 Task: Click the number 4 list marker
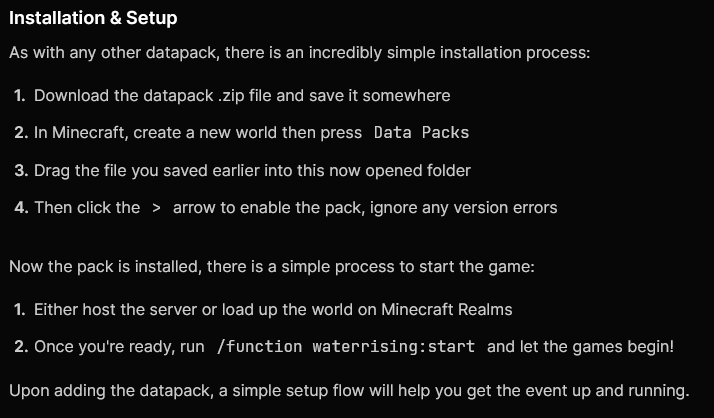click(21, 208)
